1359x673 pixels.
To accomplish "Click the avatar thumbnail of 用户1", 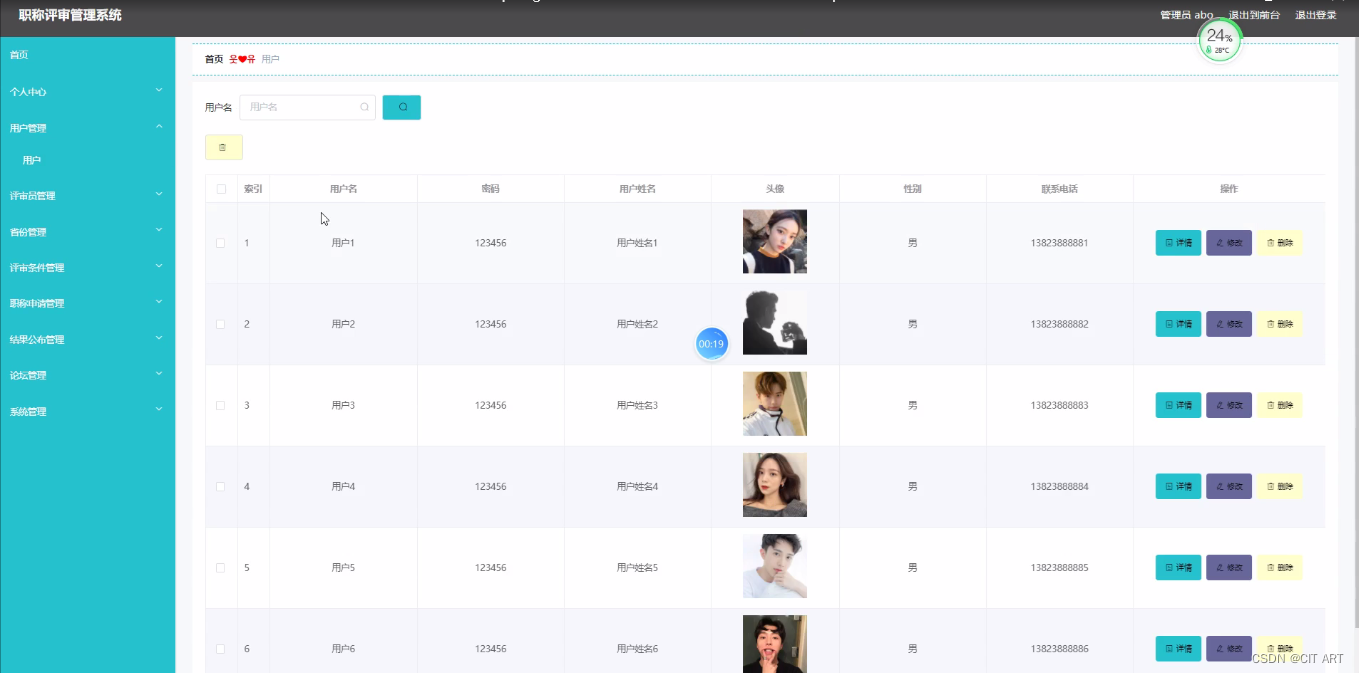I will [x=775, y=241].
